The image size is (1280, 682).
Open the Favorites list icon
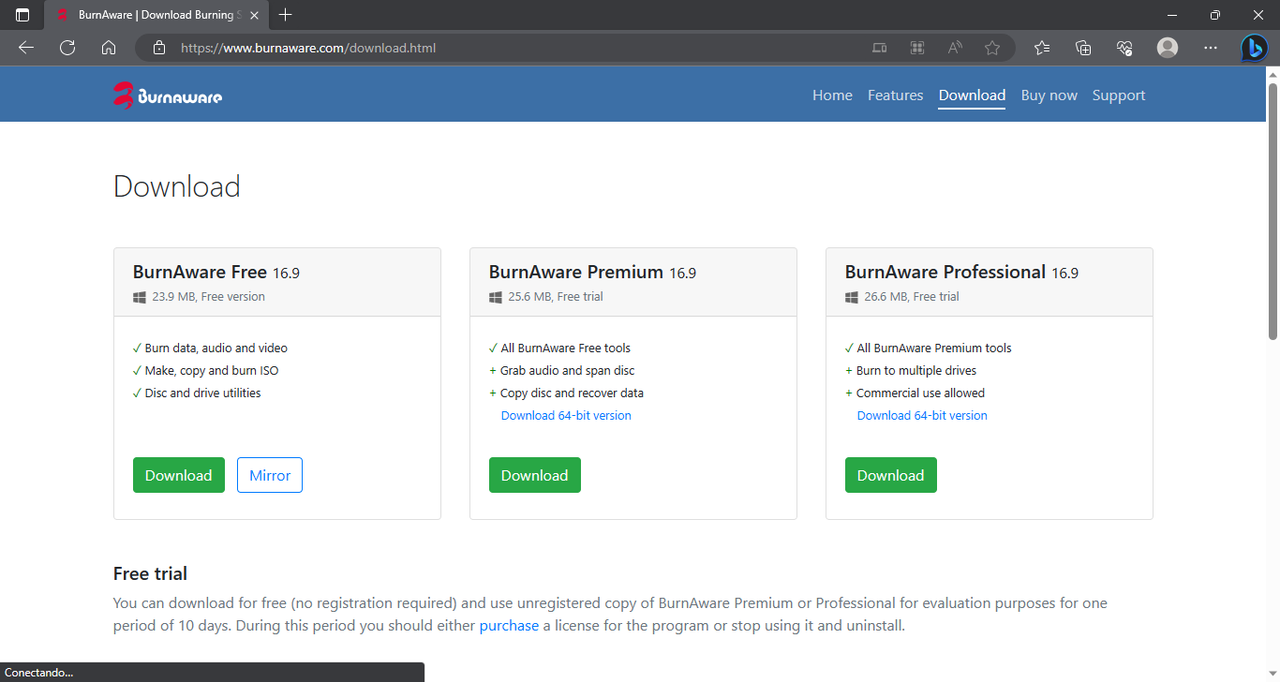[x=1042, y=47]
